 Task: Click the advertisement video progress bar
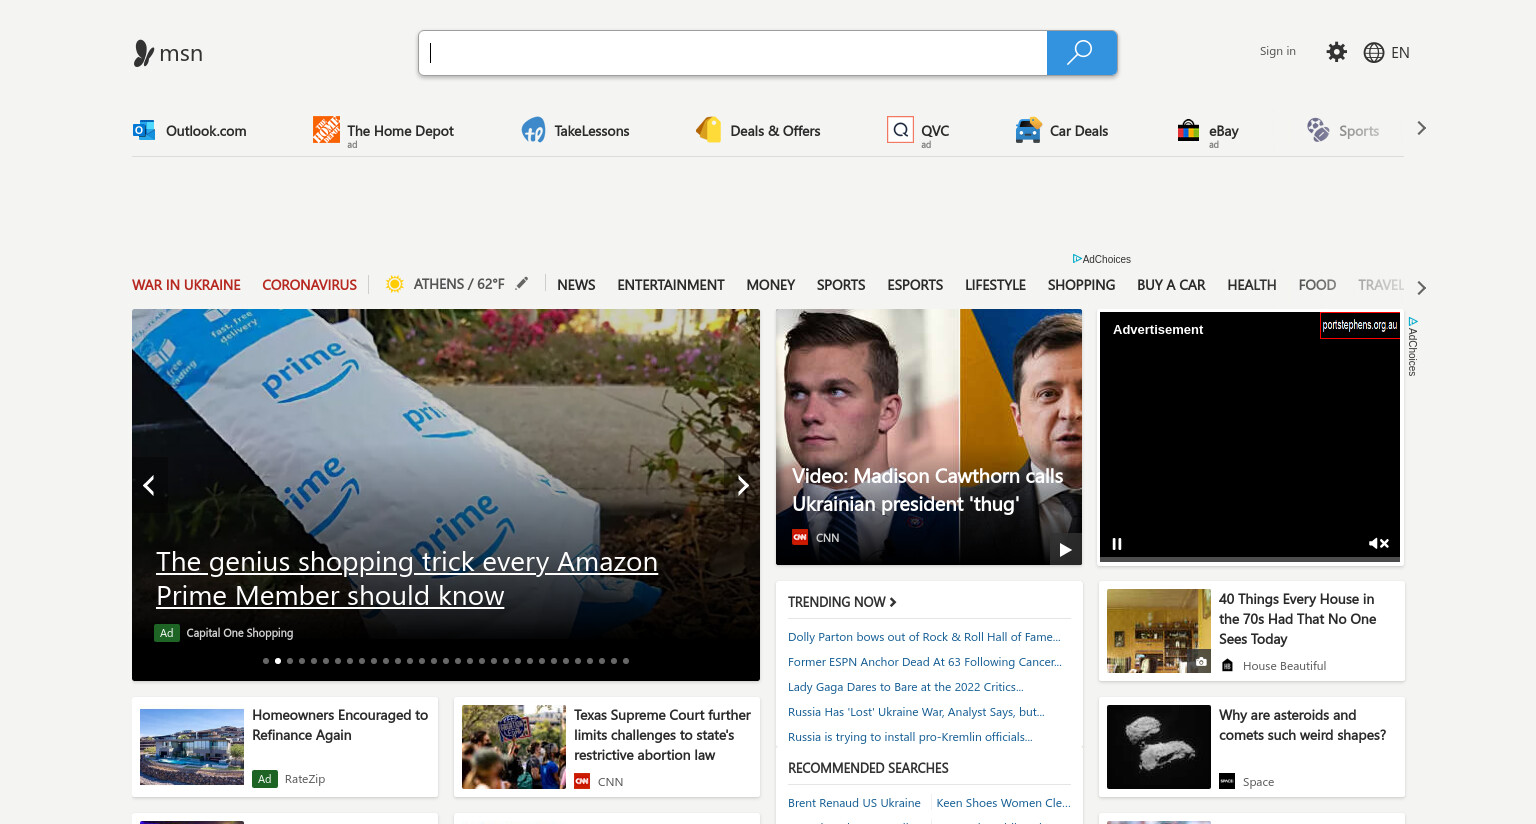1250,559
